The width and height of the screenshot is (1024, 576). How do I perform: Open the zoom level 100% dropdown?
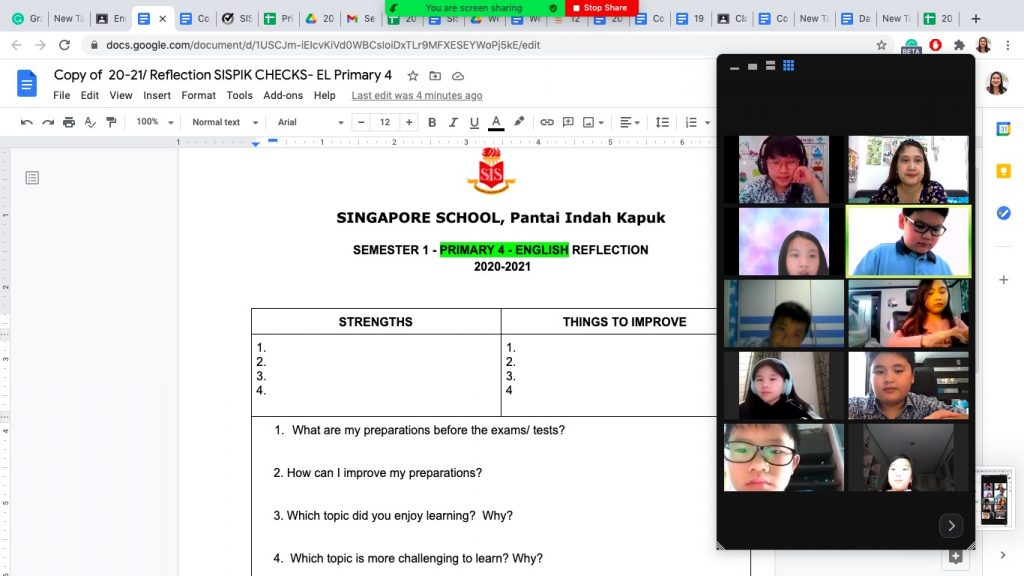click(155, 122)
